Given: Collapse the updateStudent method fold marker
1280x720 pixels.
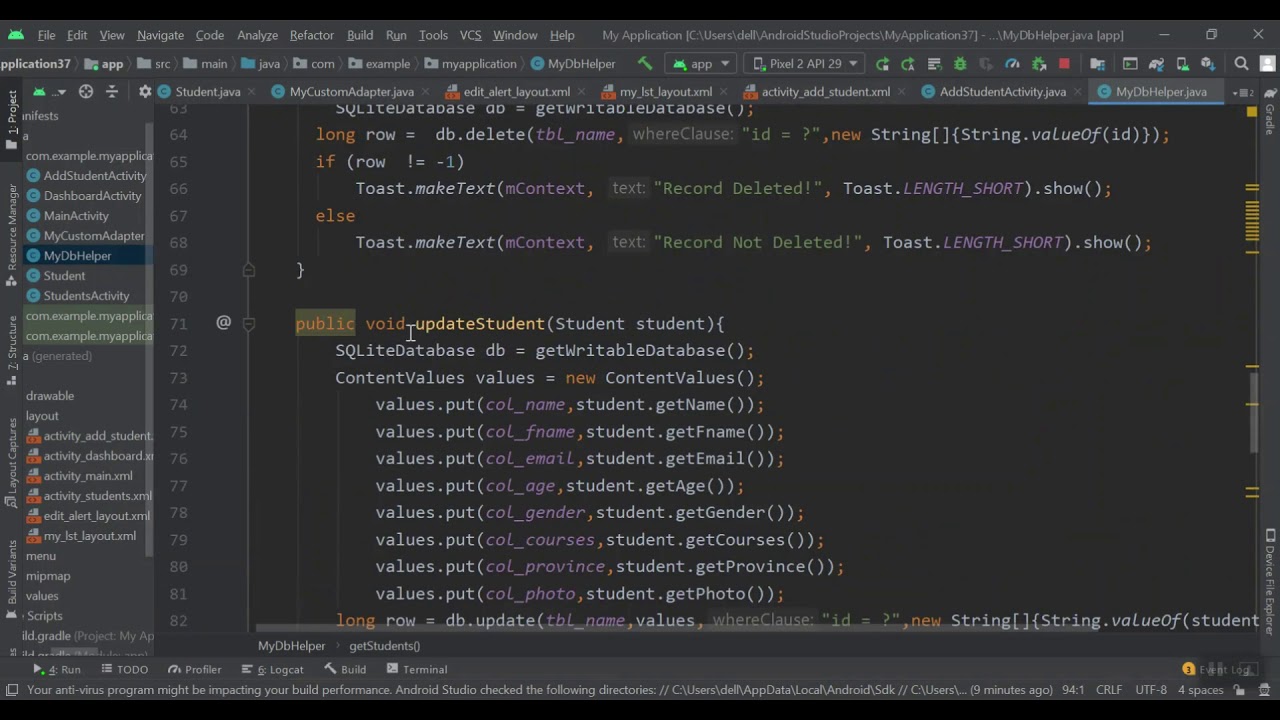Looking at the screenshot, I should 249,323.
